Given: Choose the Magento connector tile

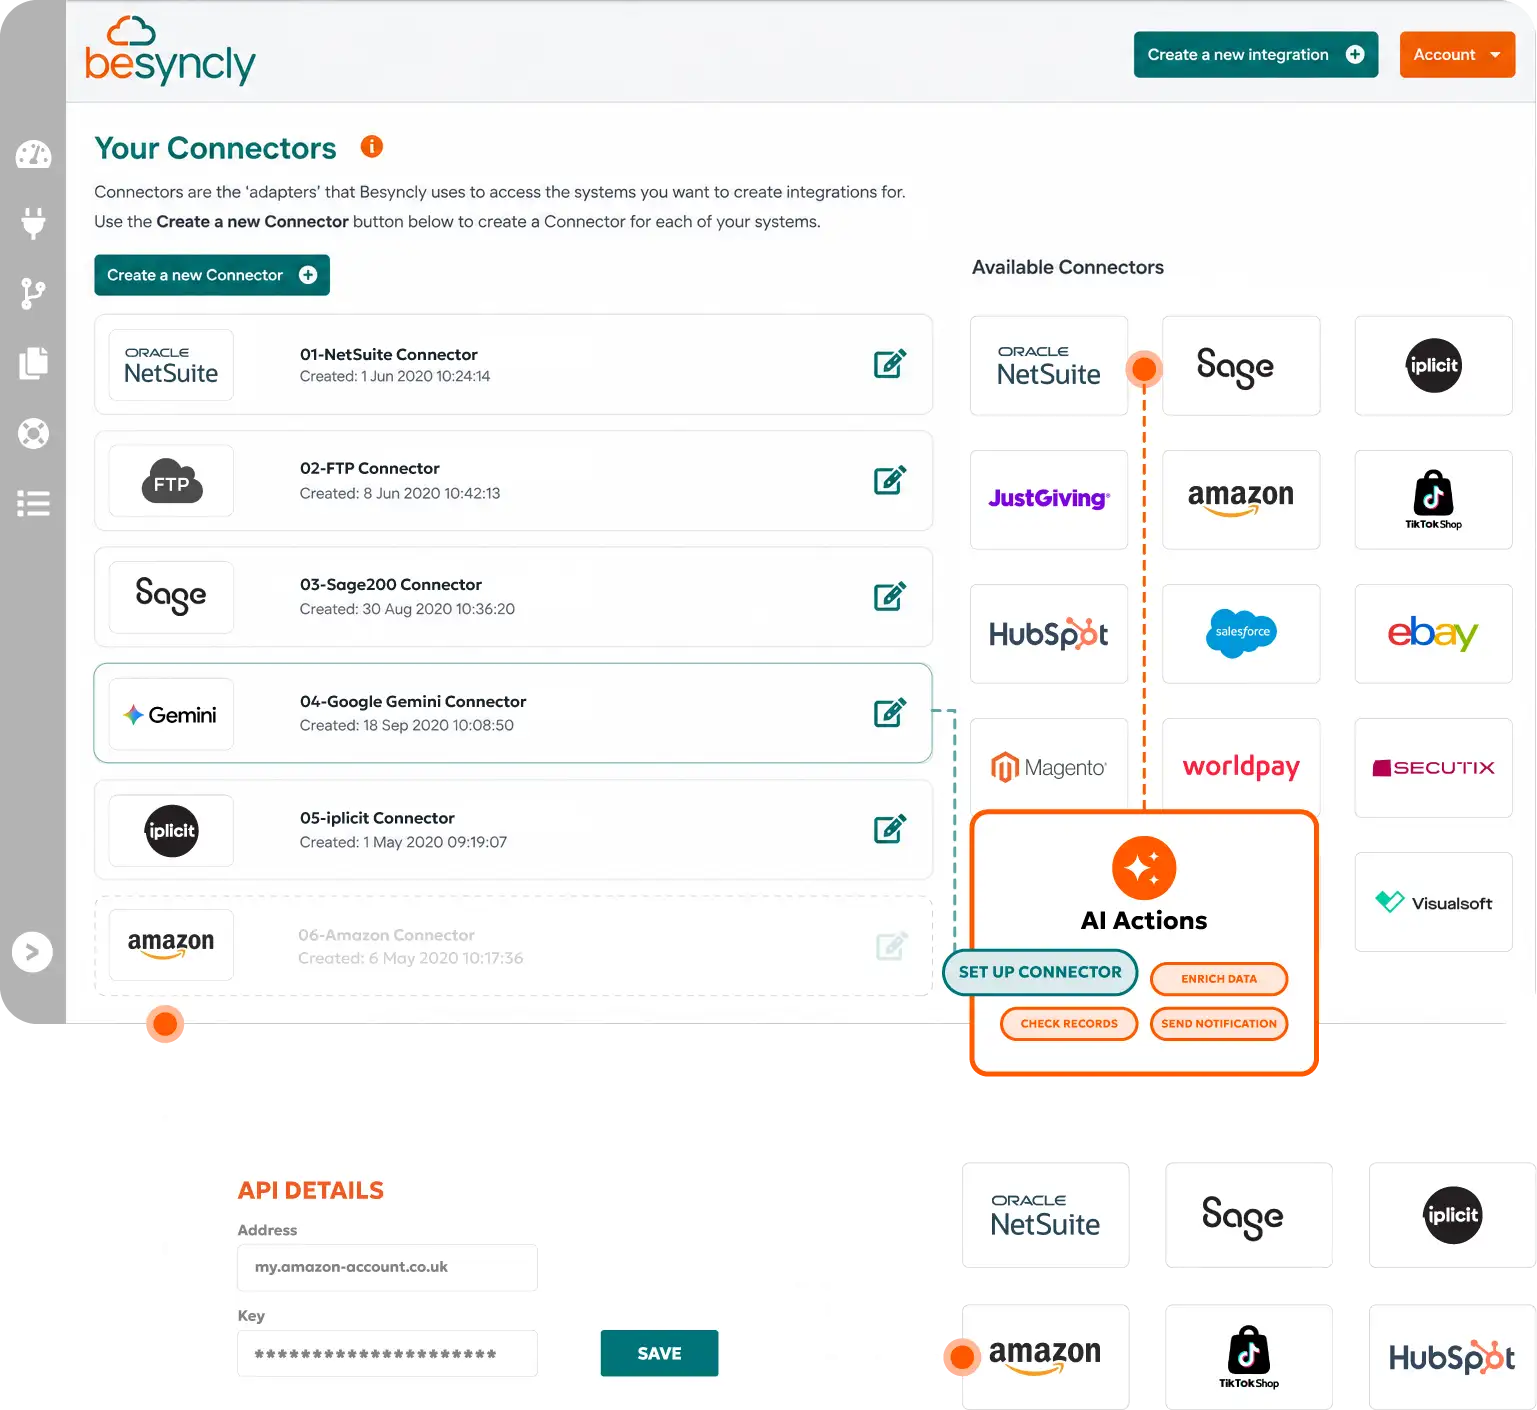Looking at the screenshot, I should point(1049,766).
